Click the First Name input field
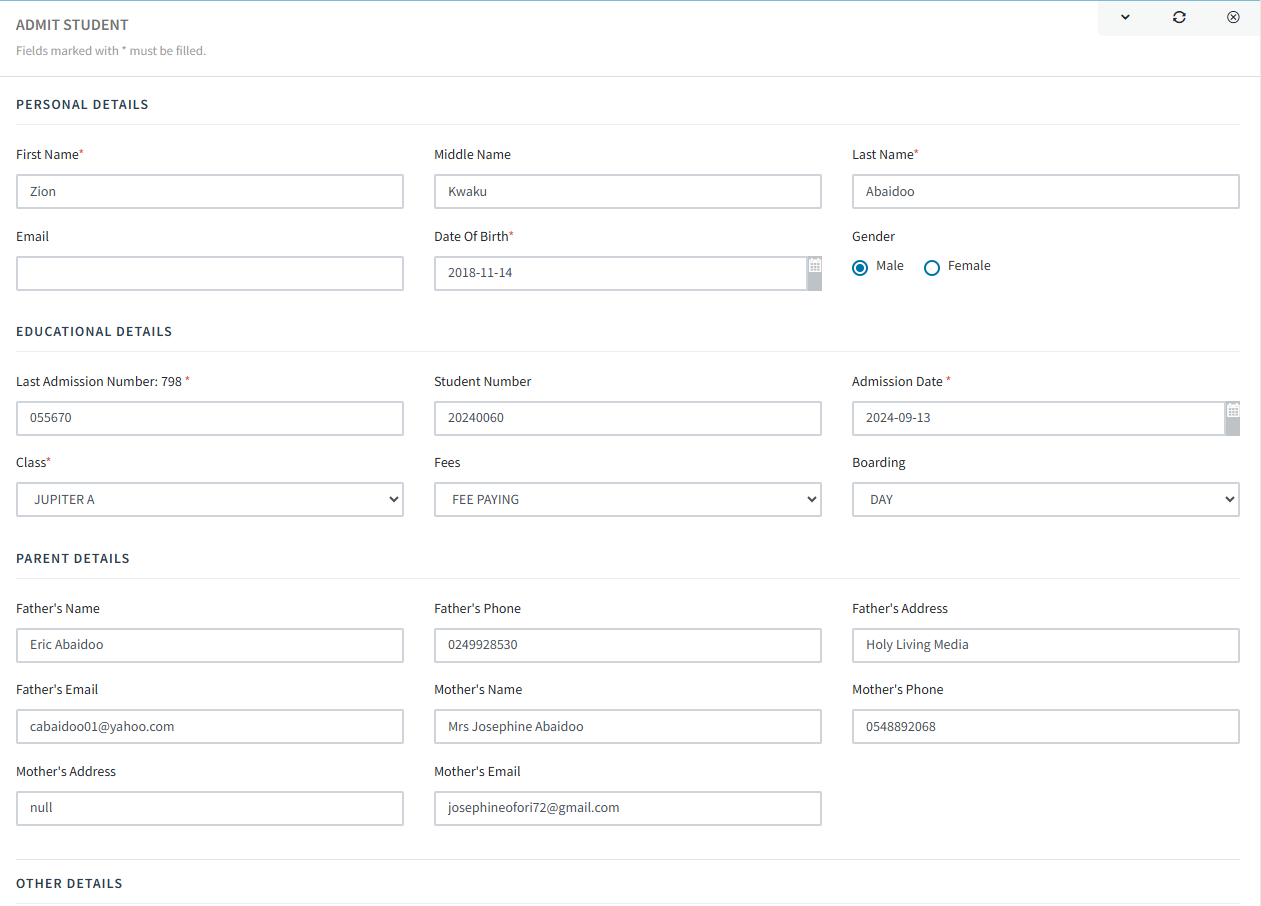The image size is (1261, 906). [210, 192]
